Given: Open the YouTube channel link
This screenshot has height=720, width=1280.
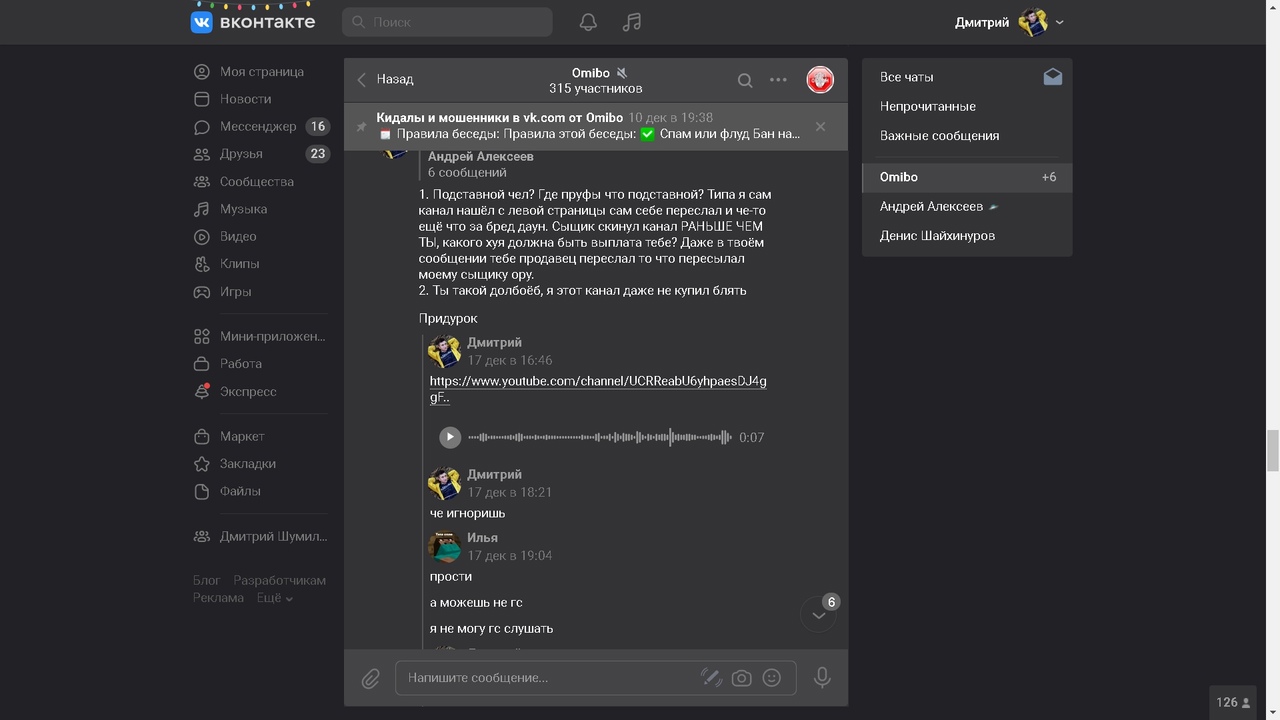Looking at the screenshot, I should click(x=597, y=381).
